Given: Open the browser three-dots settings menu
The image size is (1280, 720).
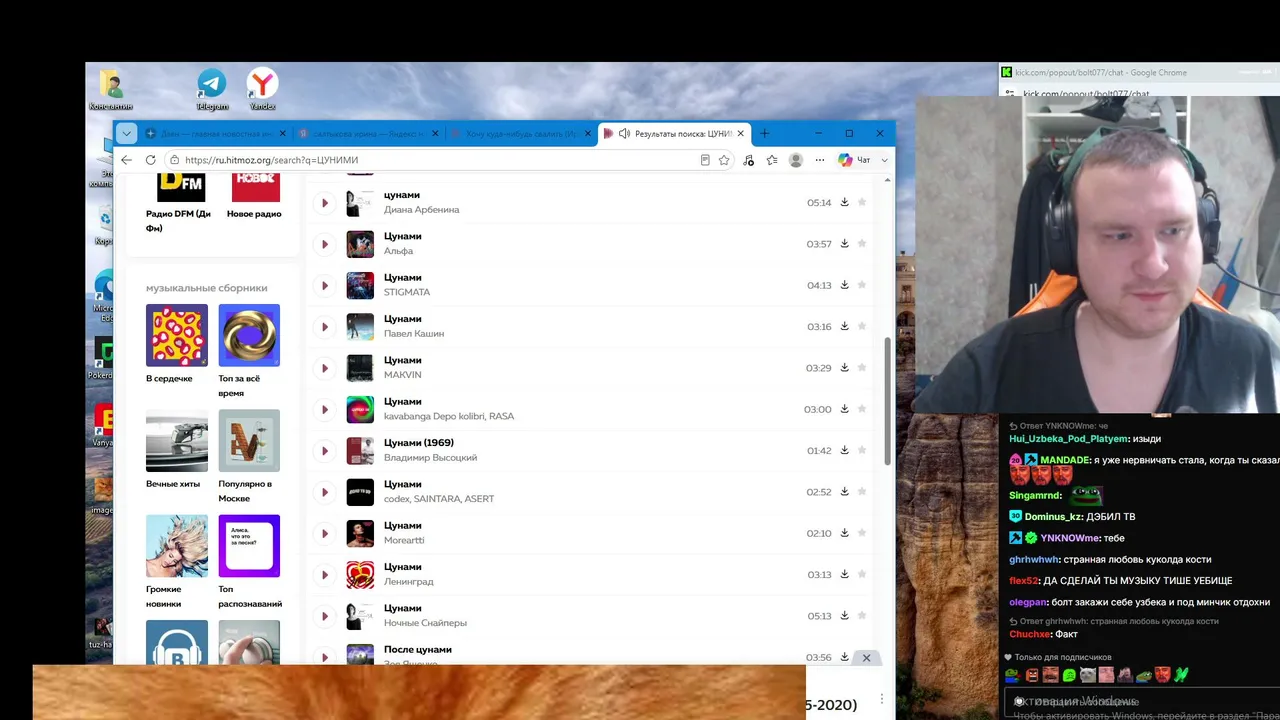Looking at the screenshot, I should 820,160.
